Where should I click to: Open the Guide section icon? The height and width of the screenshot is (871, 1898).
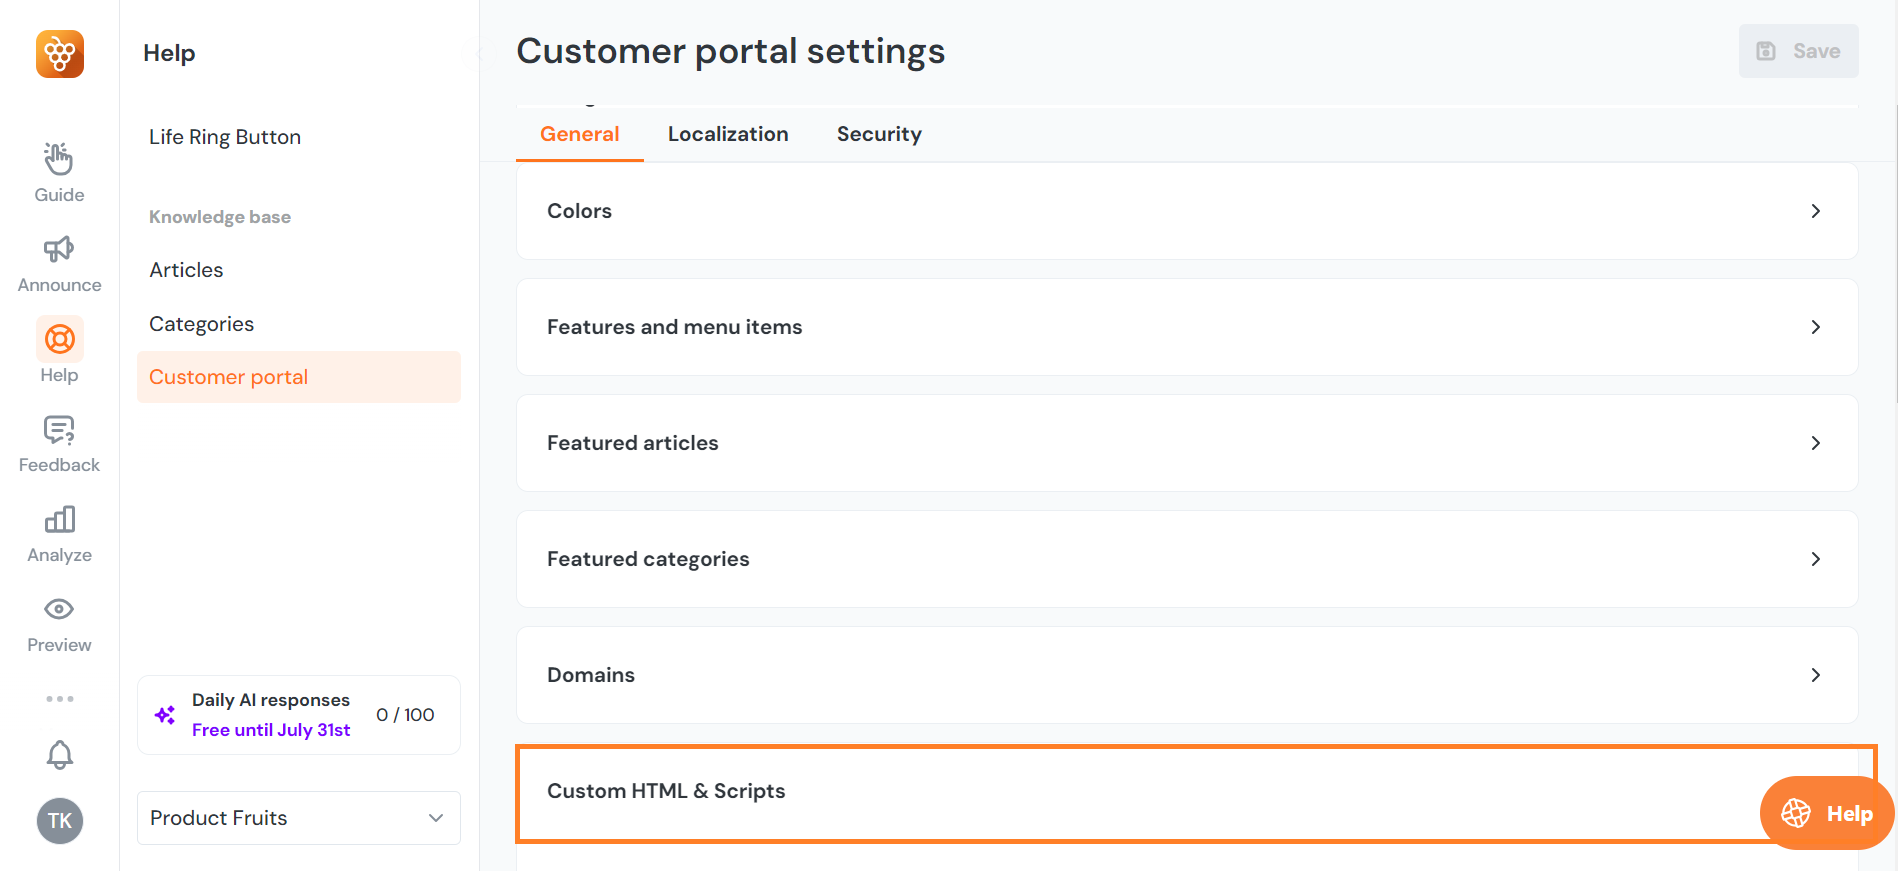pyautogui.click(x=59, y=159)
